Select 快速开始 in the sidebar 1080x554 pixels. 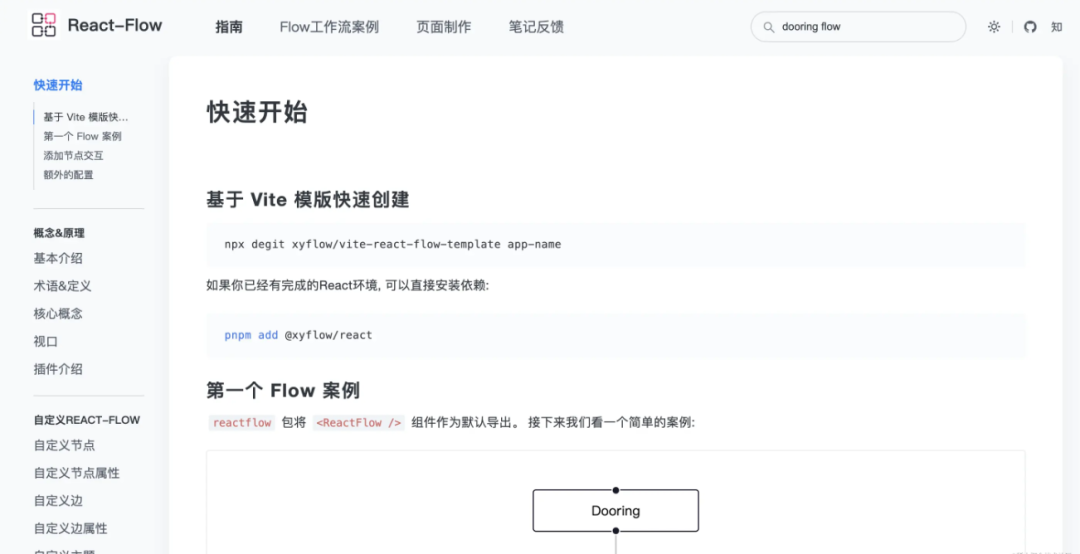[x=58, y=85]
